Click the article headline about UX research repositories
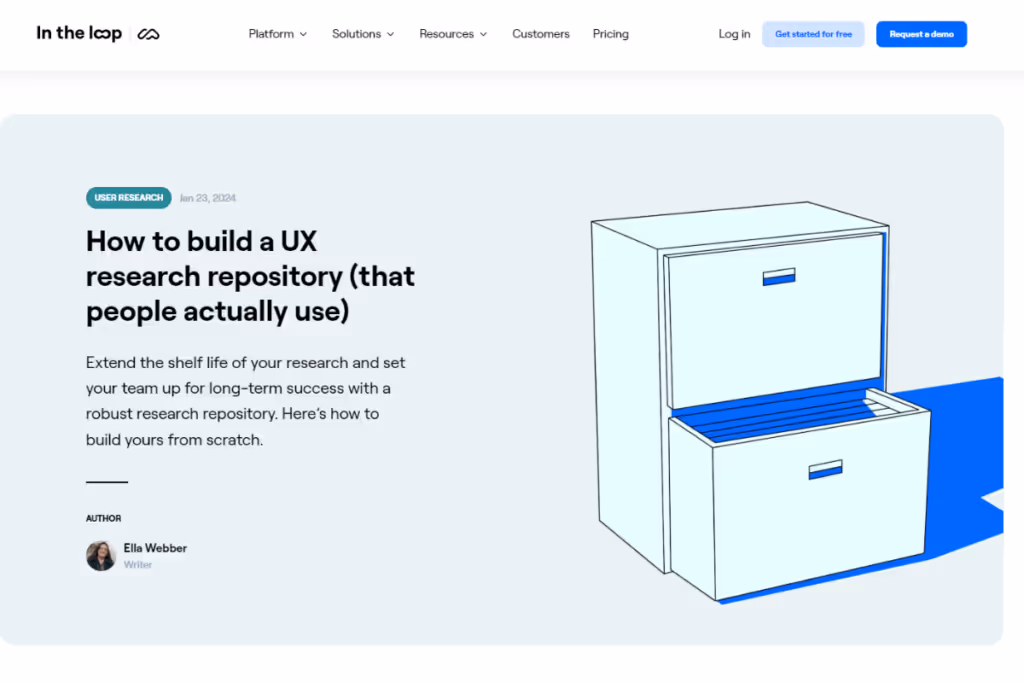 (x=250, y=276)
